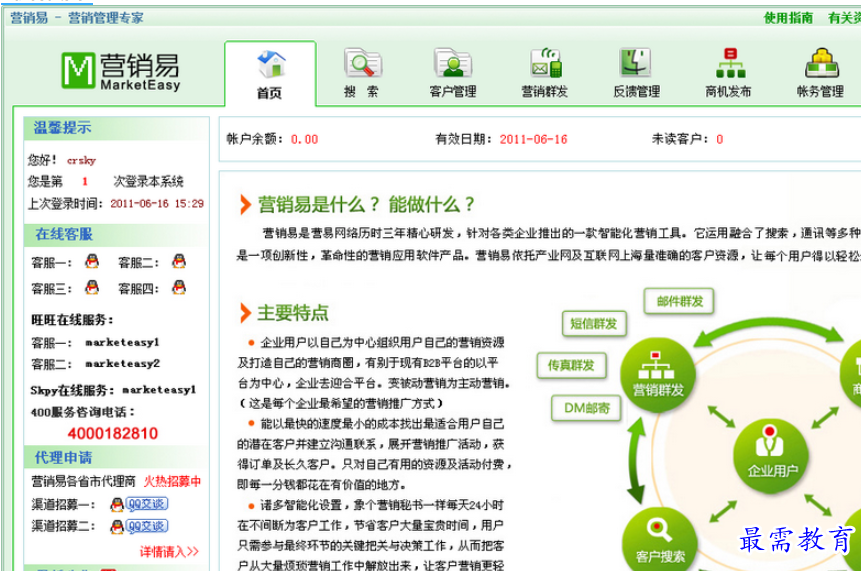Click the 代理申请 panel header
The image size is (861, 571).
coord(116,457)
